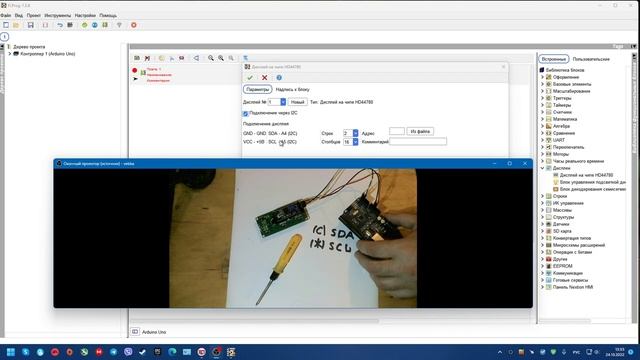Expand the Триггеры library category
This screenshot has height=360, width=640.
click(542, 98)
